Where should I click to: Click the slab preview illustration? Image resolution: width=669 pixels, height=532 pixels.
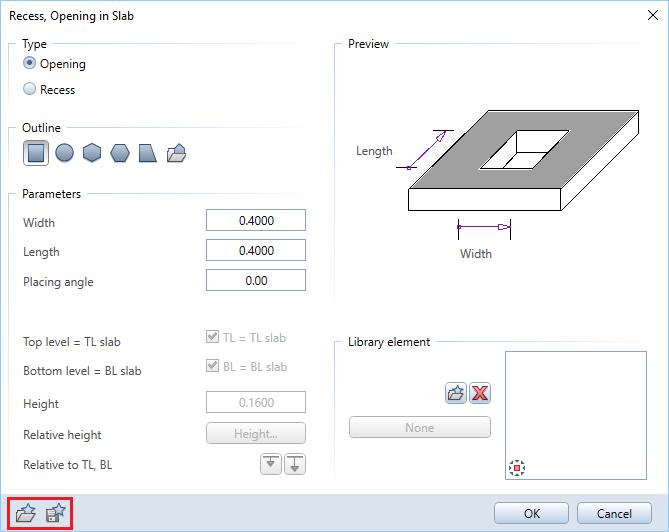[x=523, y=160]
